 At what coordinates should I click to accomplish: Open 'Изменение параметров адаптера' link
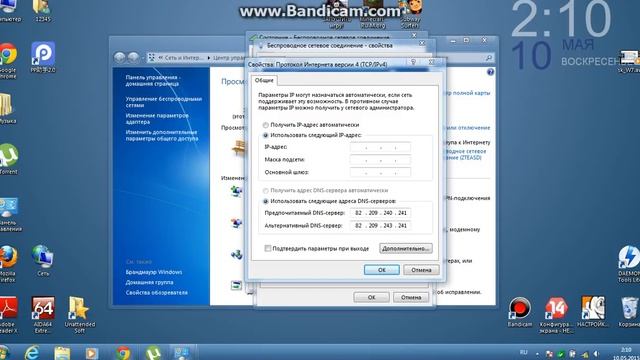click(157, 119)
